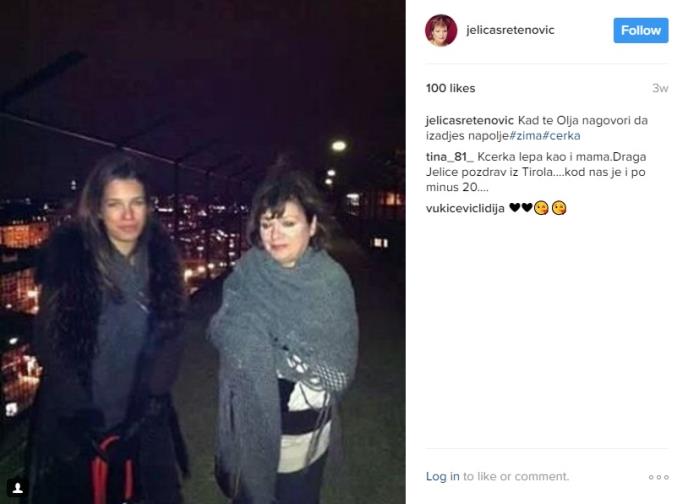
Task: Click the tina_81_ comment text about Tirola
Action: (x=536, y=172)
